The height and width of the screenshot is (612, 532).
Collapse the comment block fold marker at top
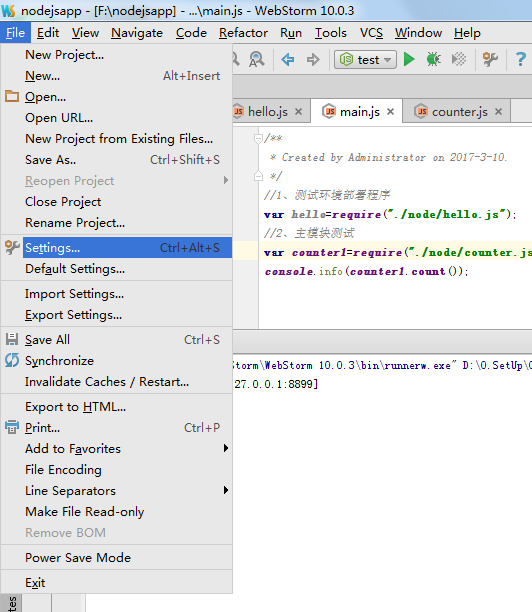click(x=258, y=138)
